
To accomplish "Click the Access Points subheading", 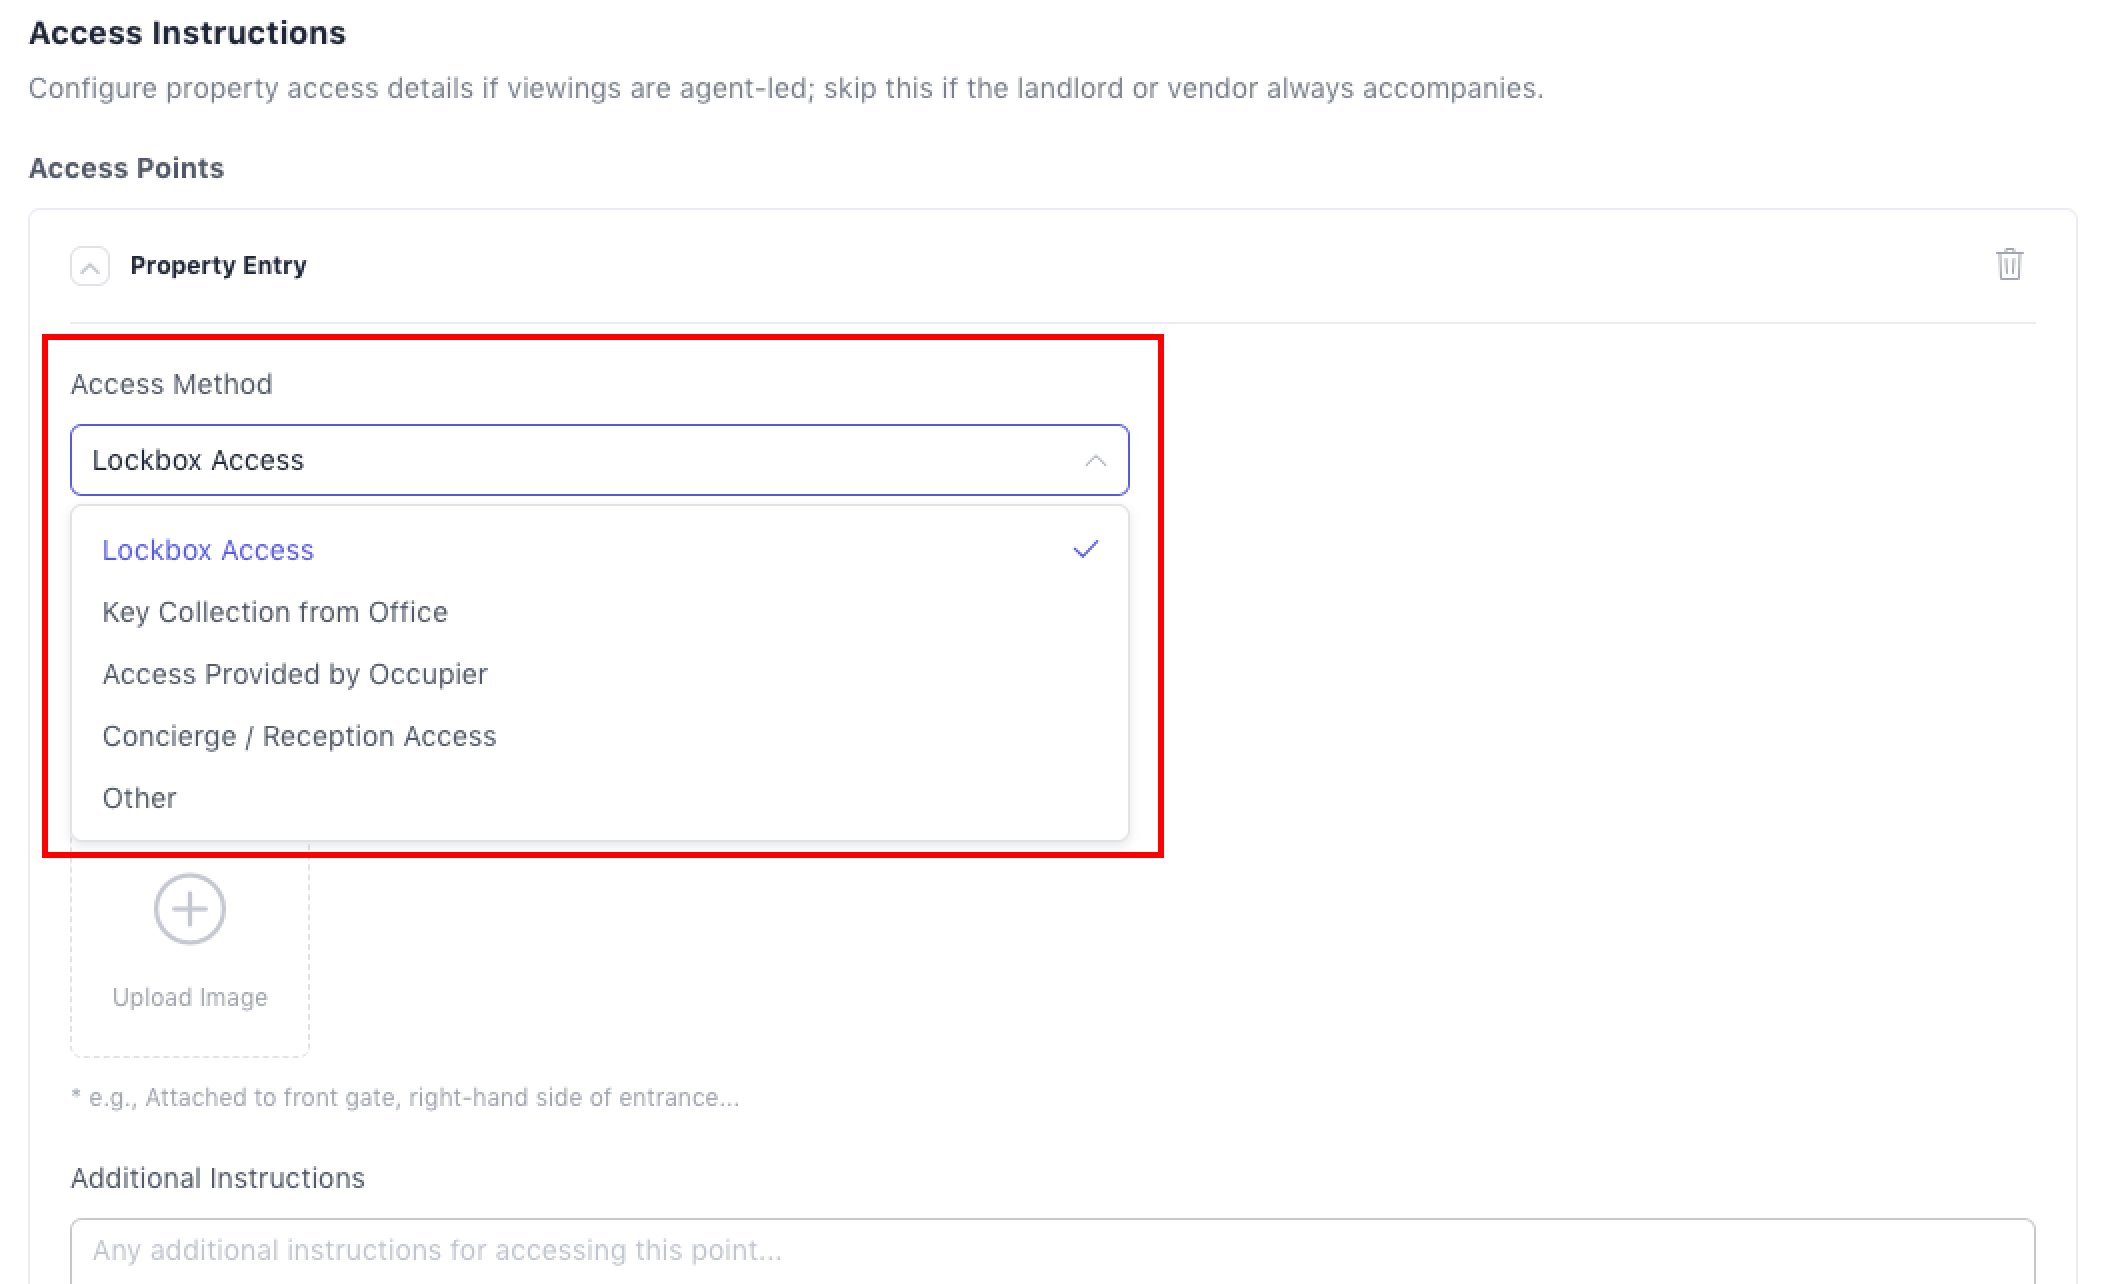I will click(x=126, y=168).
